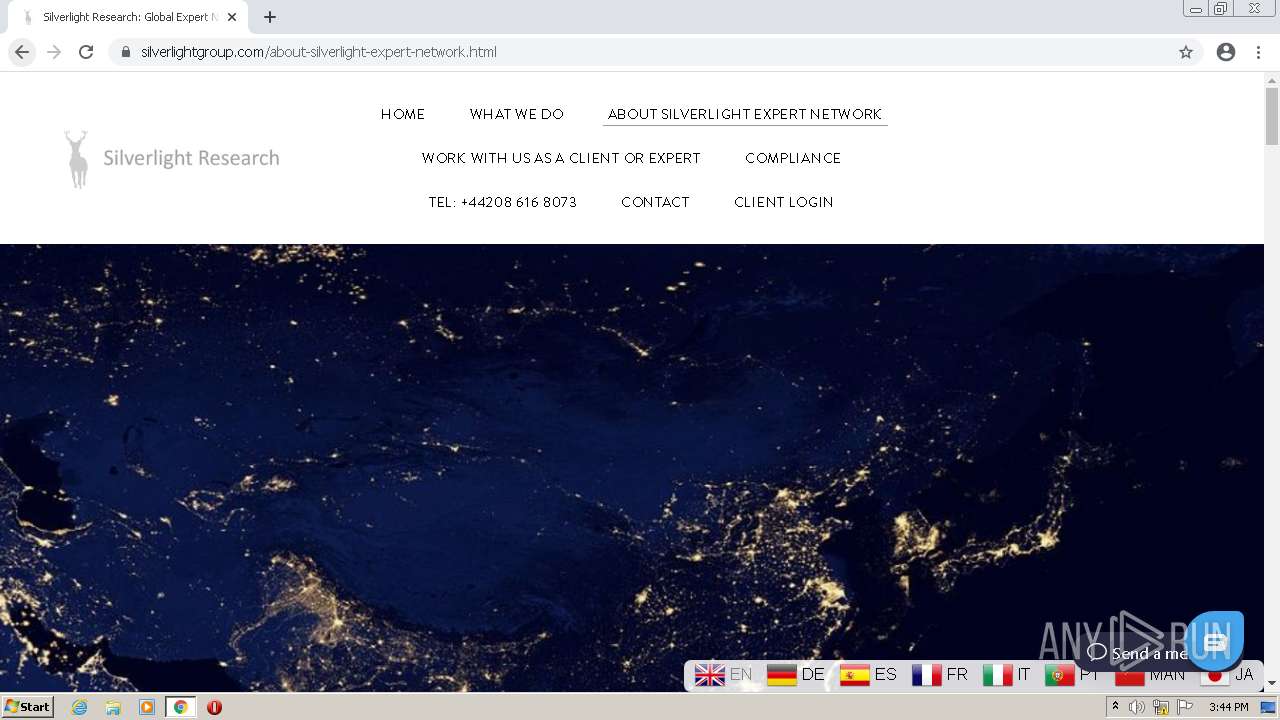Open the COMPLIANCE page
The width and height of the screenshot is (1280, 720).
point(793,158)
